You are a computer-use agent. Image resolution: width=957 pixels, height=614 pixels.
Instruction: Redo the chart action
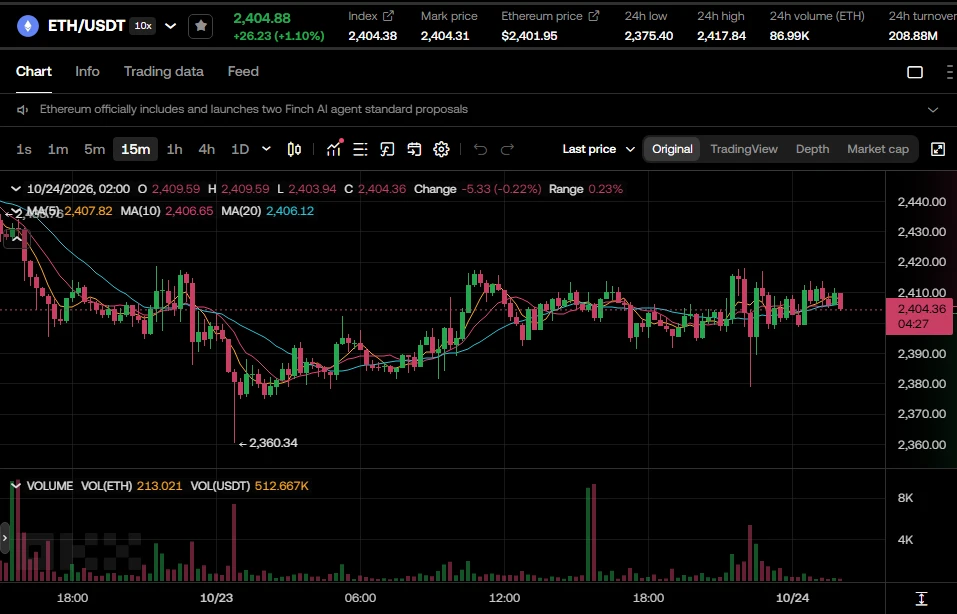(x=507, y=150)
